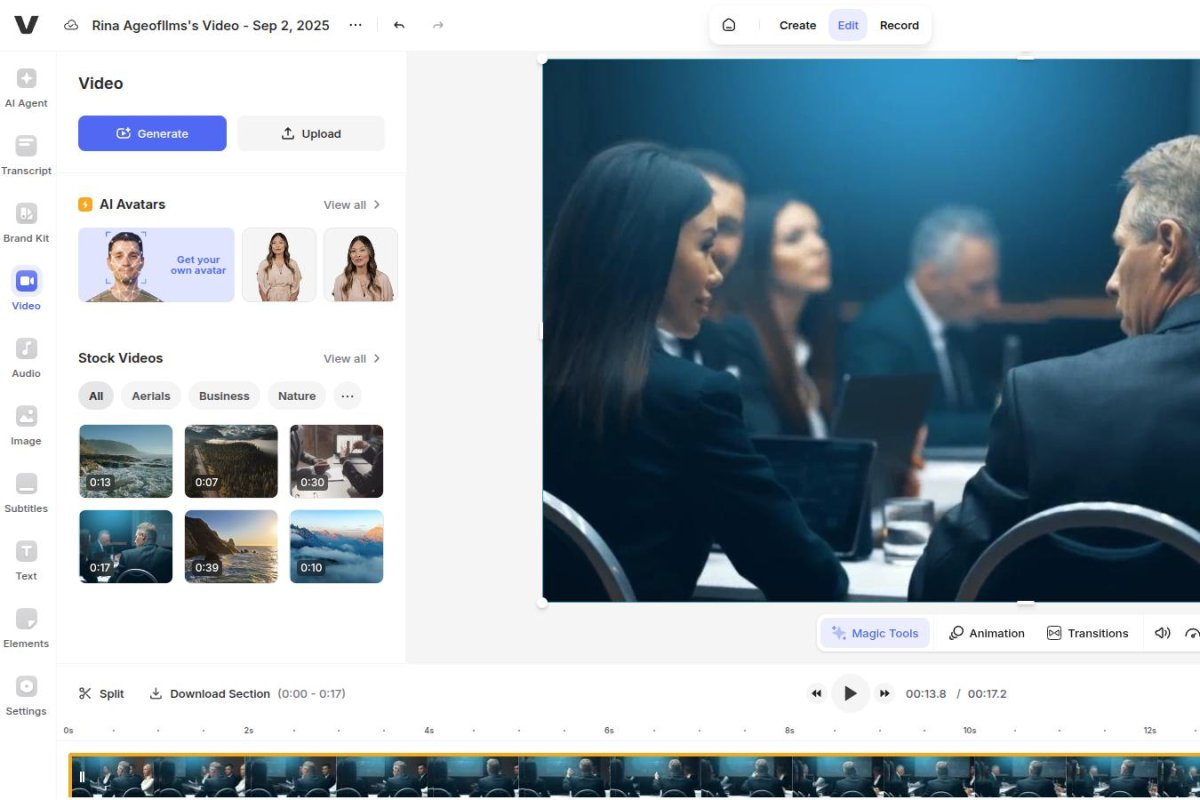Click the Upload button
This screenshot has width=1200, height=800.
[x=310, y=133]
